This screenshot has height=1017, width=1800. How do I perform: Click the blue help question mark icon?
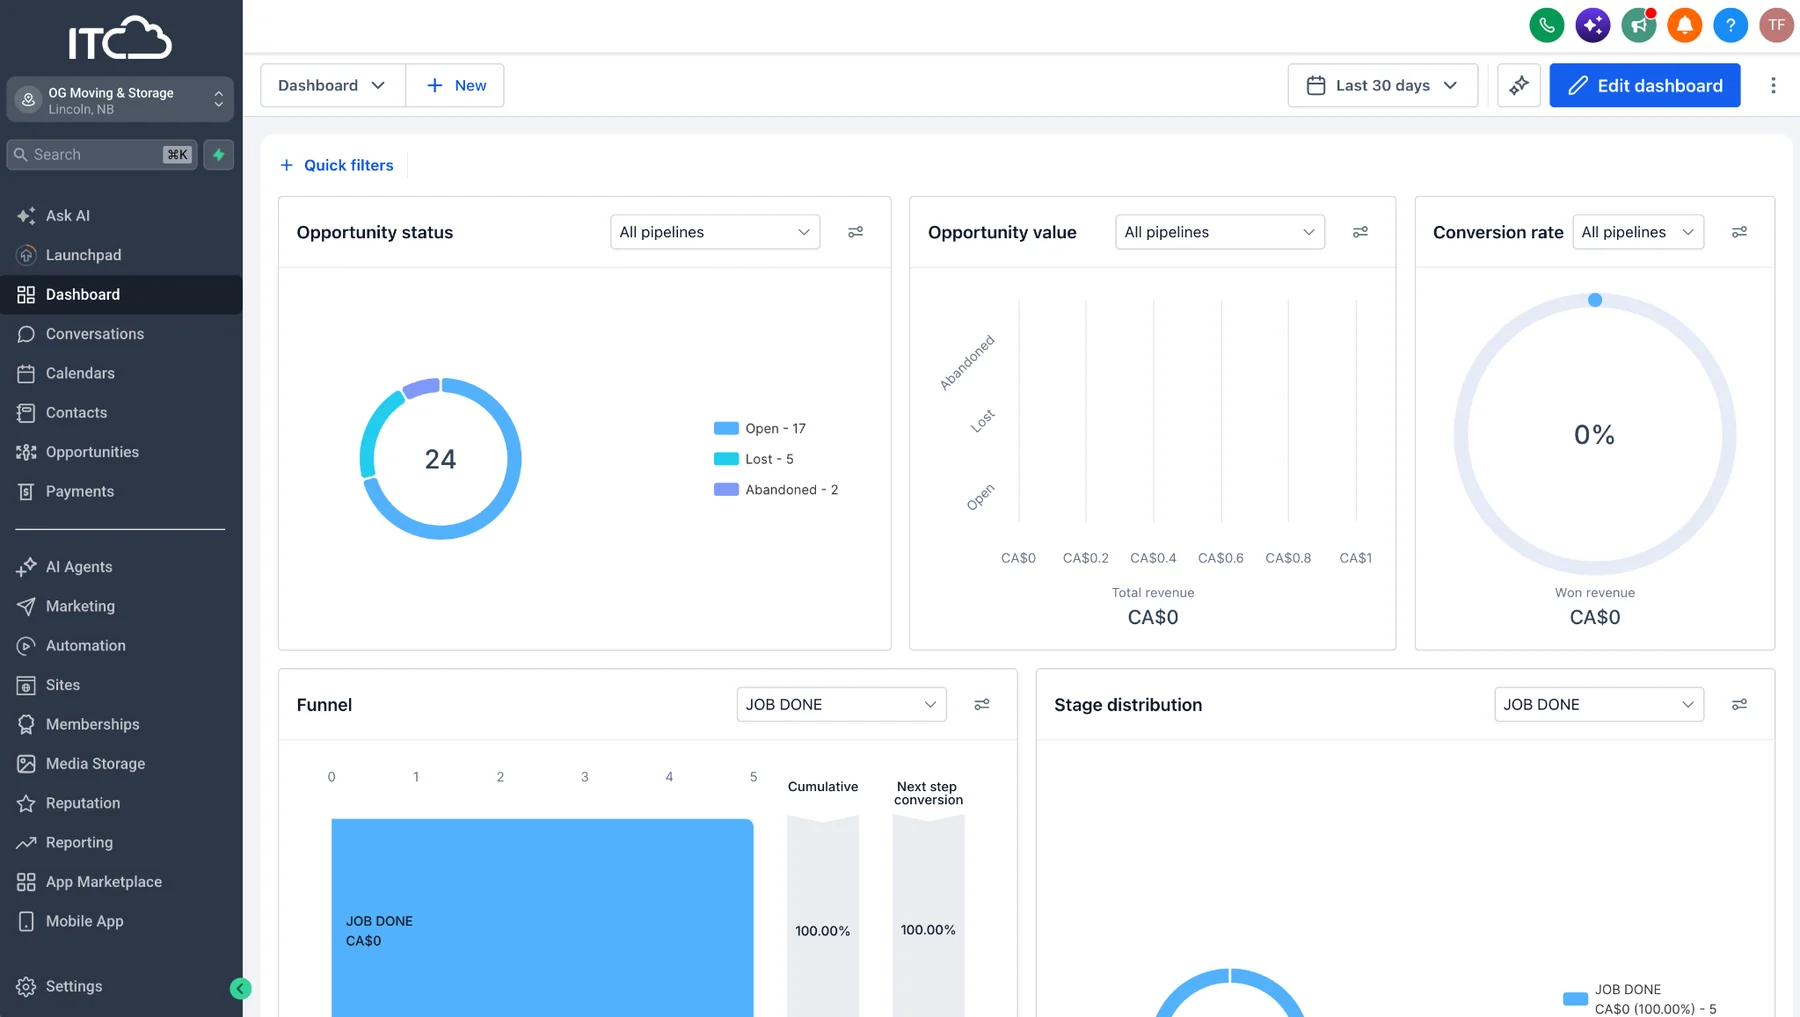point(1730,25)
